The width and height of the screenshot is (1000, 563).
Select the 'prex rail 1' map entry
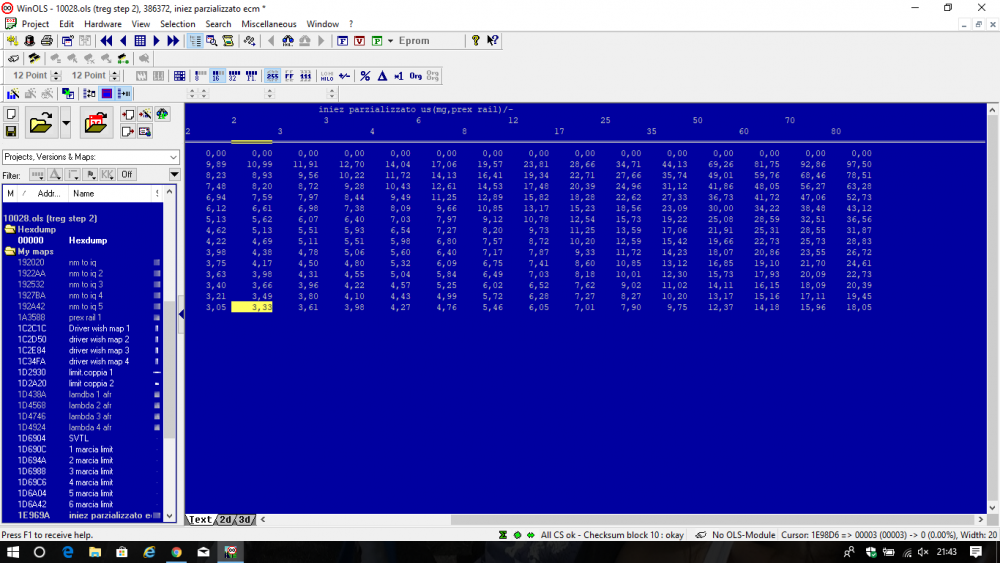click(x=86, y=317)
